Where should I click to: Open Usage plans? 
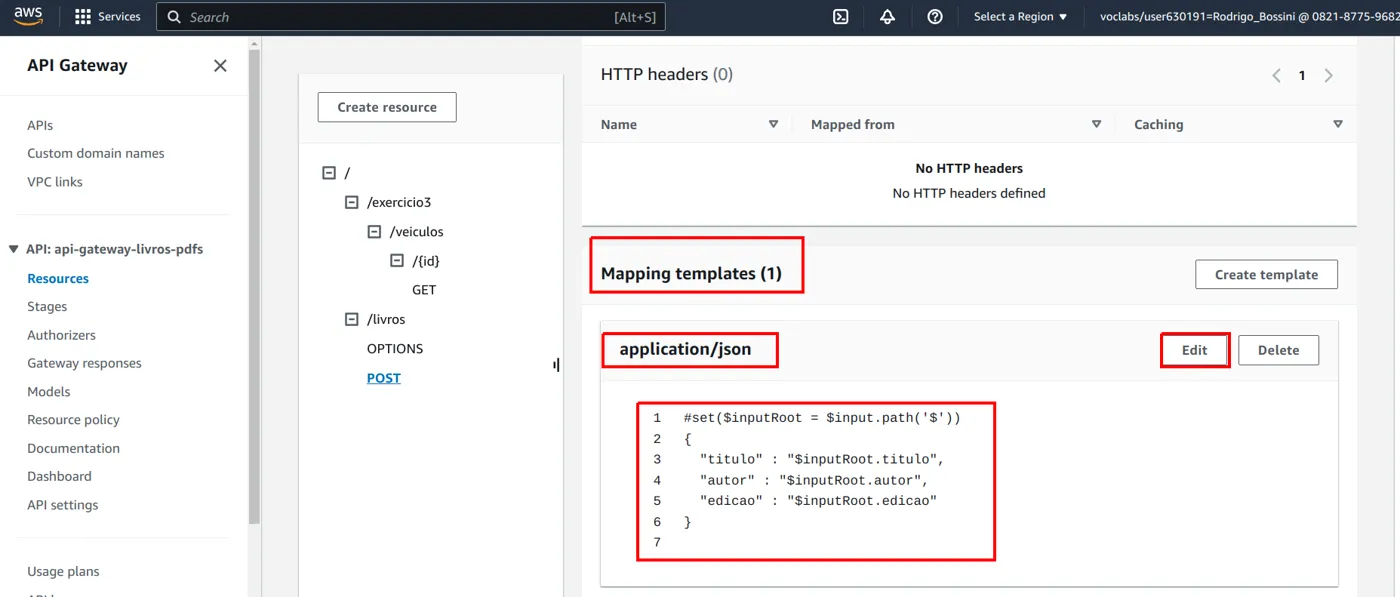(x=63, y=571)
